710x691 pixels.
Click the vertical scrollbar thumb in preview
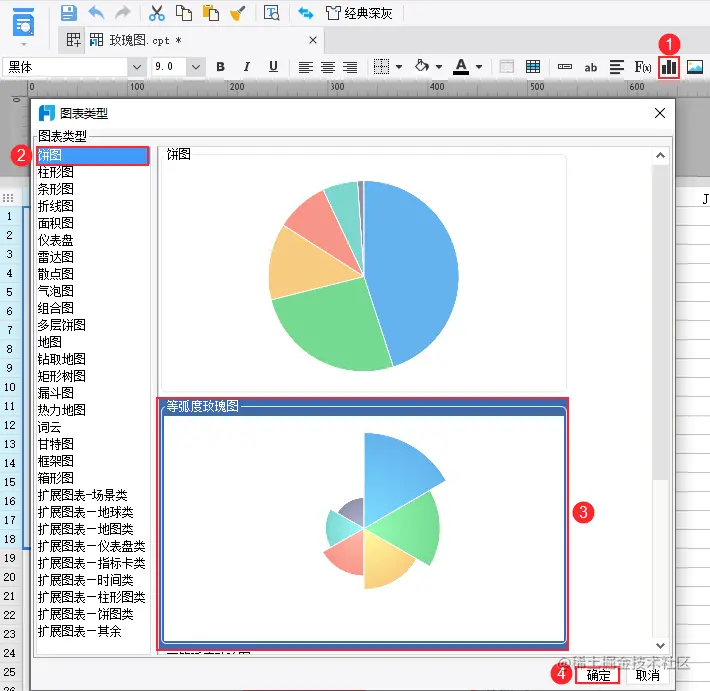click(661, 322)
